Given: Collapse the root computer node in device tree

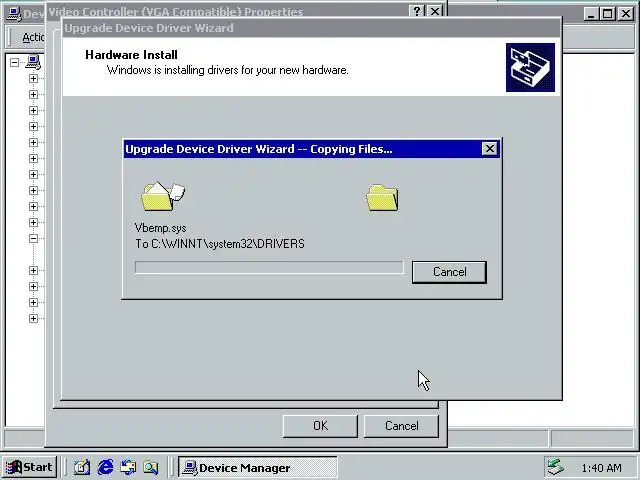Looking at the screenshot, I should (x=15, y=62).
